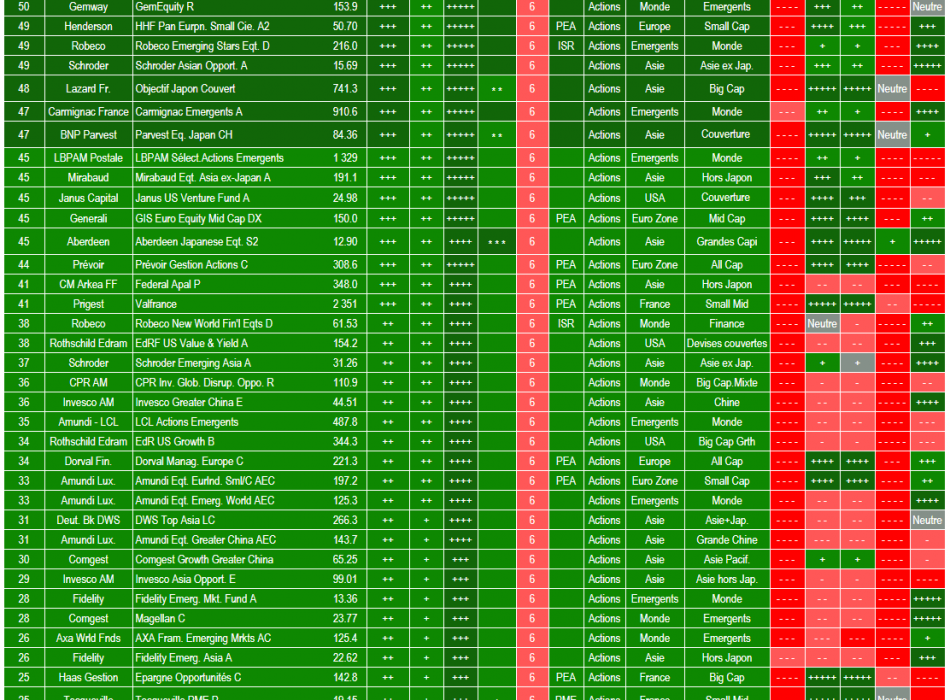Select the Carmignac France manager cell

(88, 112)
